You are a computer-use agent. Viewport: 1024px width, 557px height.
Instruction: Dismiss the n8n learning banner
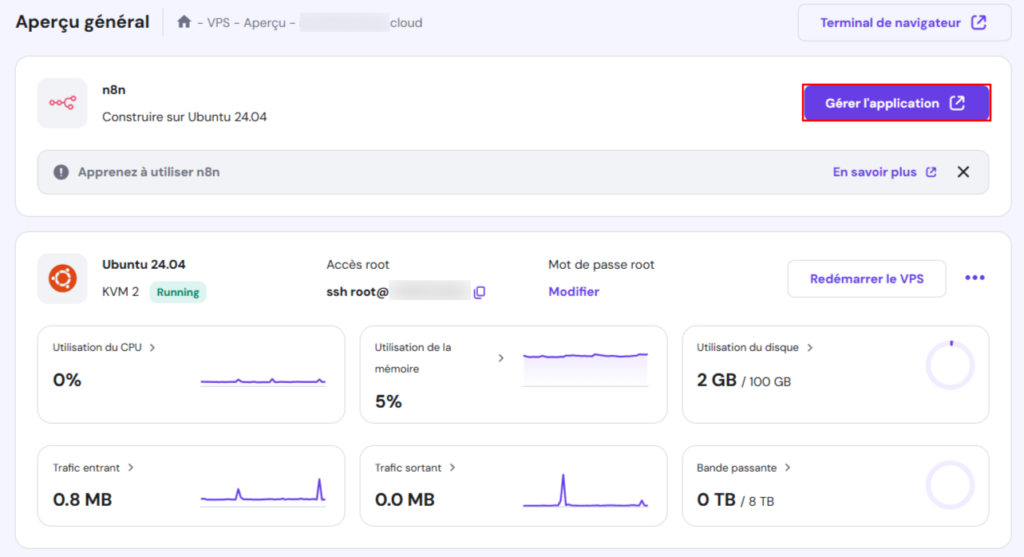point(963,172)
